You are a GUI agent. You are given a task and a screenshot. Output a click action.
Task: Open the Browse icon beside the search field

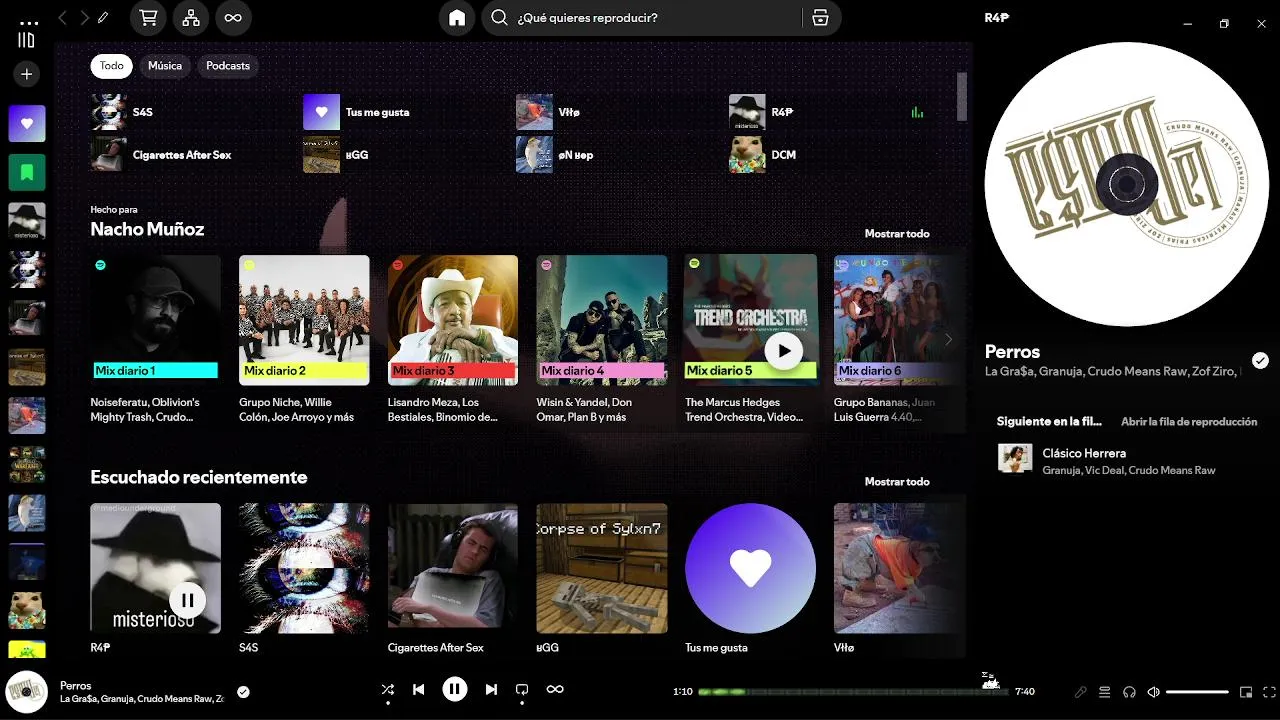(821, 18)
